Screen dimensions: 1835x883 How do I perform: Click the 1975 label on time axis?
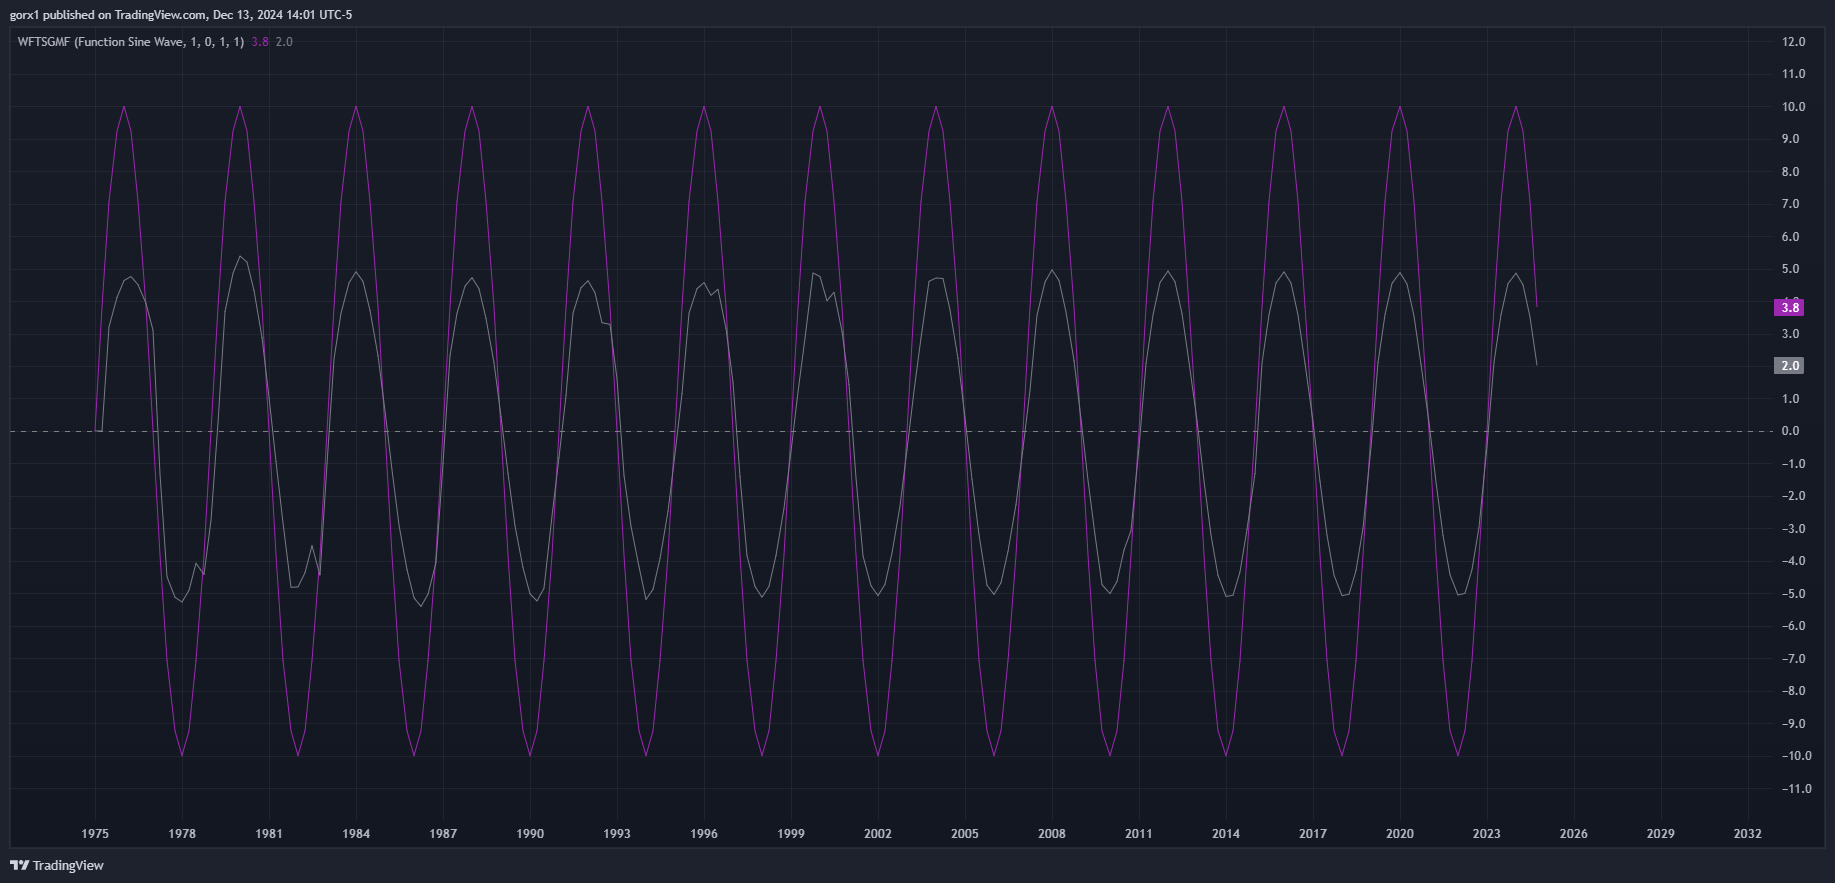point(95,834)
